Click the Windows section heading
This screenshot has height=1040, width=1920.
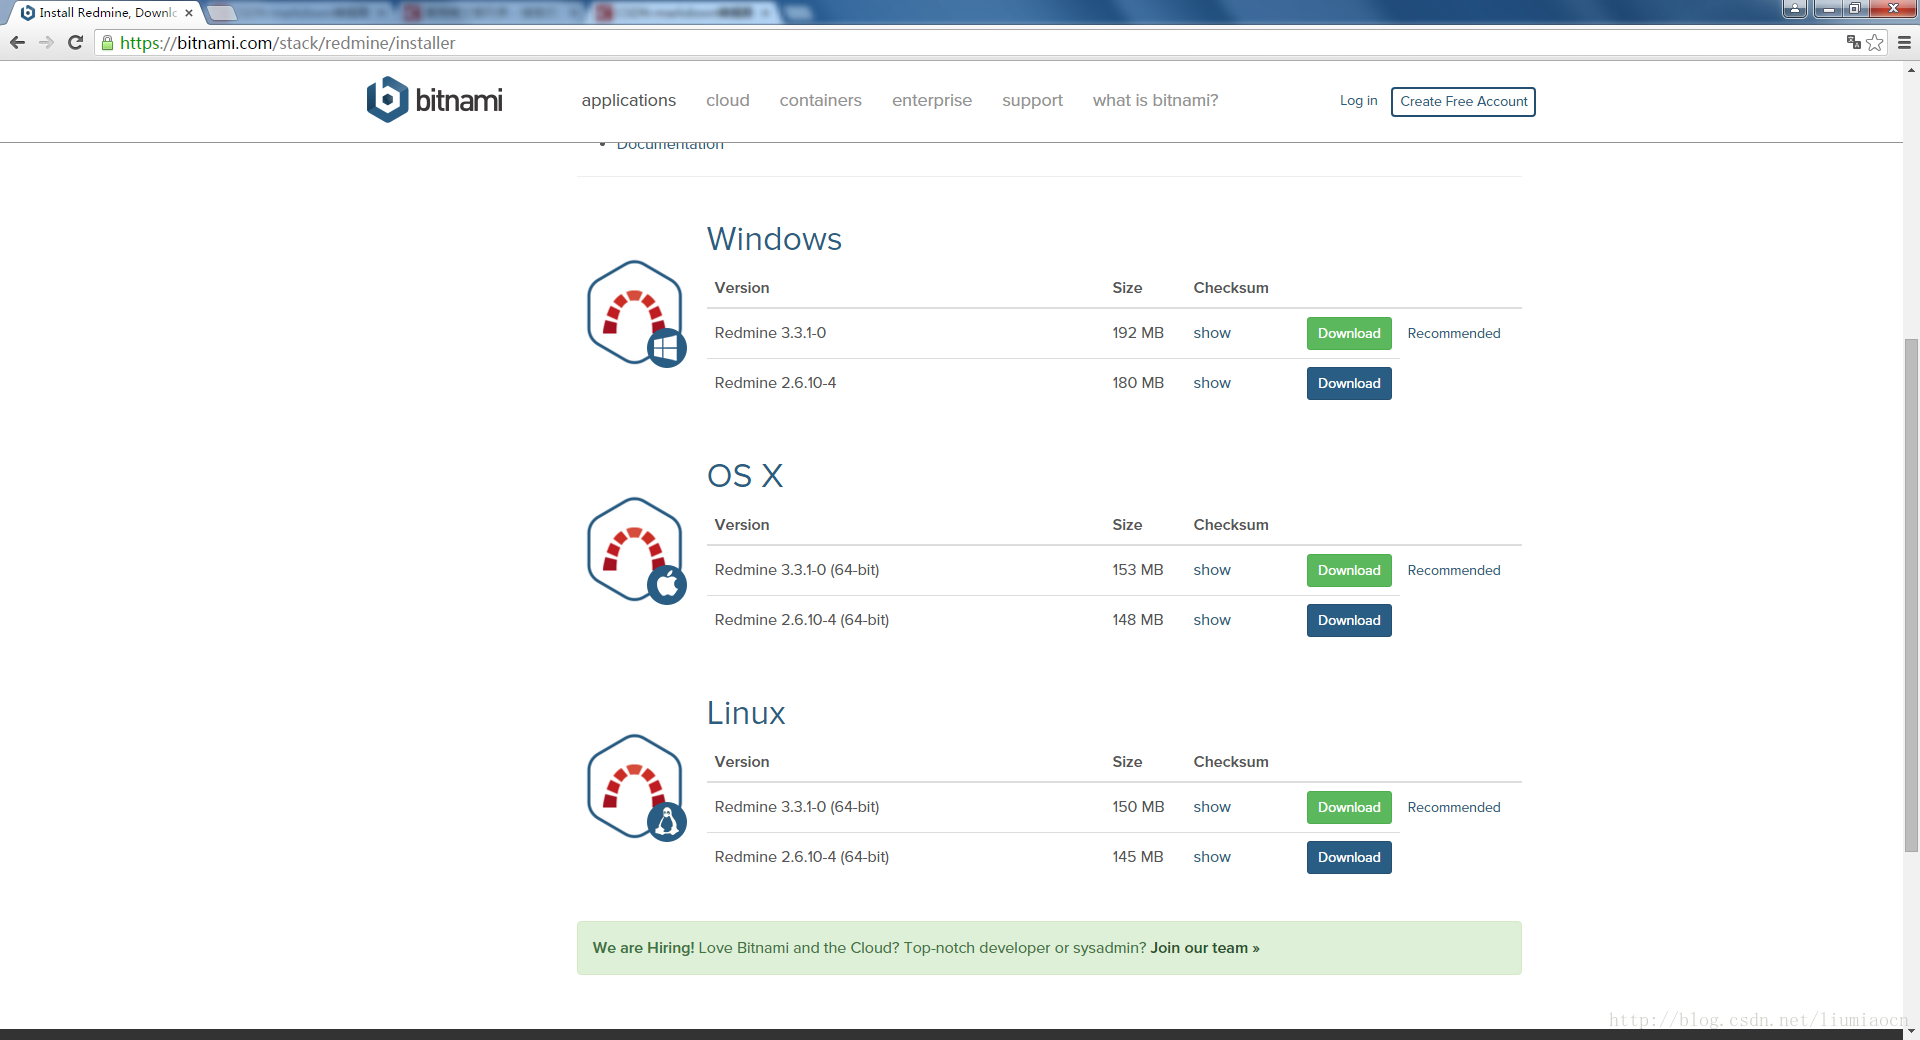[774, 239]
